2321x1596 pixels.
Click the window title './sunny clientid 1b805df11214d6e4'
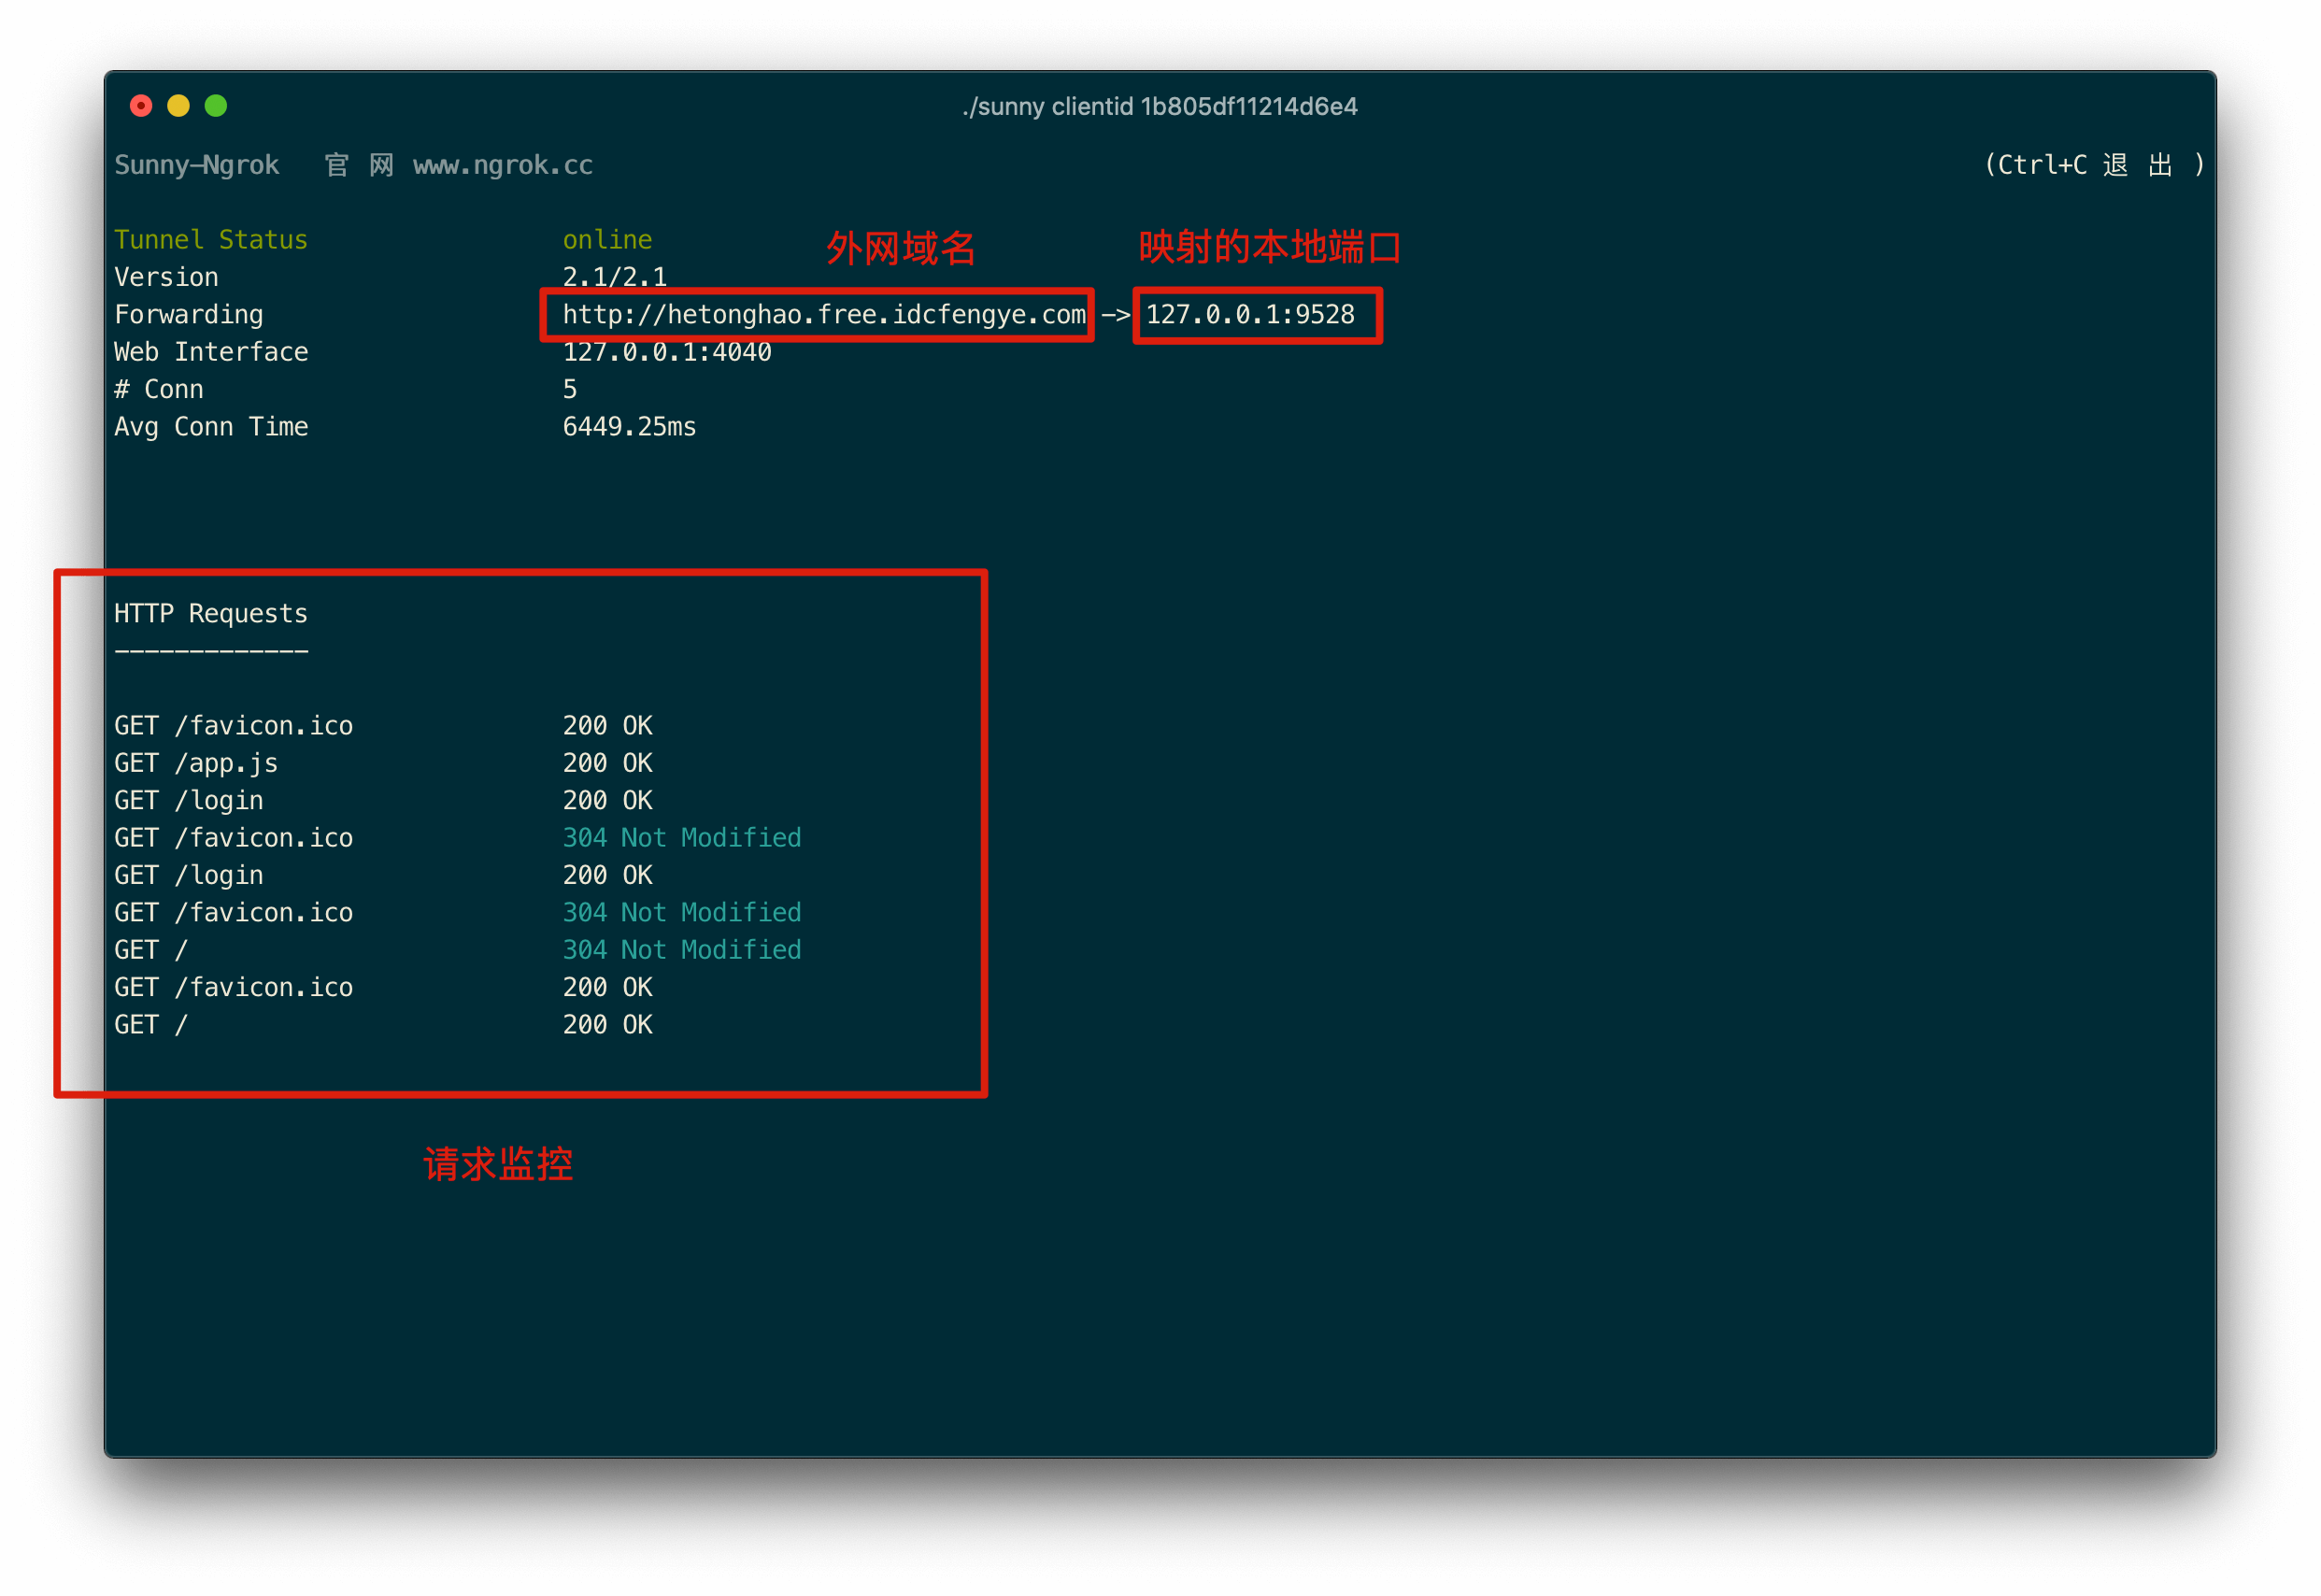point(1160,106)
